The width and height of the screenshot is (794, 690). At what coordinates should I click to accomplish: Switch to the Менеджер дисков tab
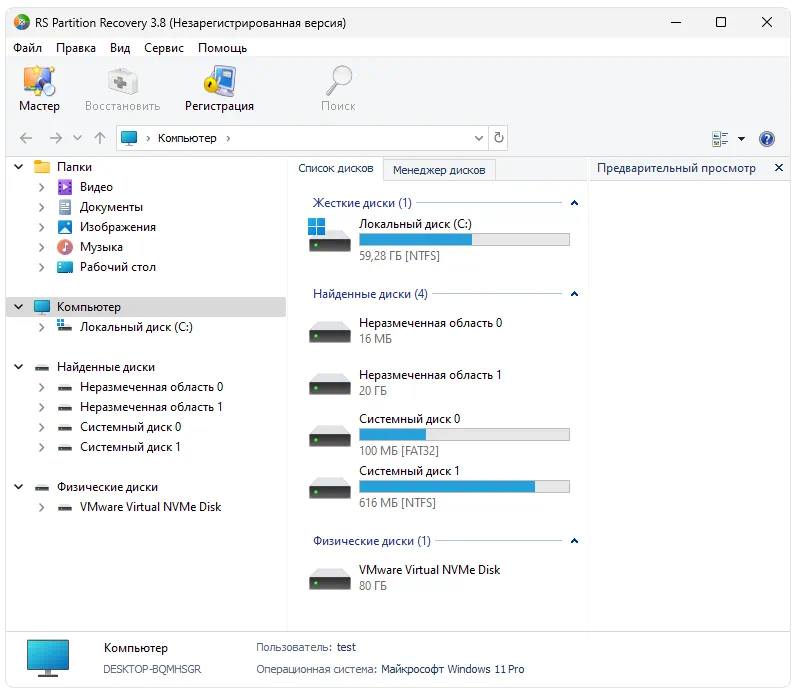439,170
